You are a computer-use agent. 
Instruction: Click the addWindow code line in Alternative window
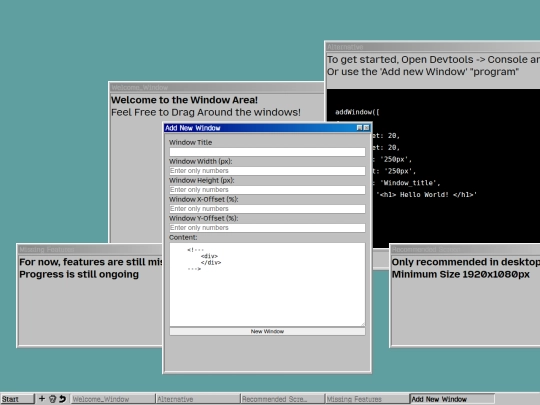[357, 112]
